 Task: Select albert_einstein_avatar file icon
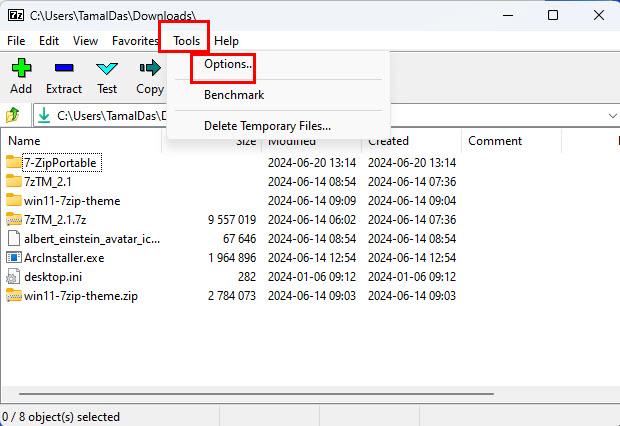(13, 238)
